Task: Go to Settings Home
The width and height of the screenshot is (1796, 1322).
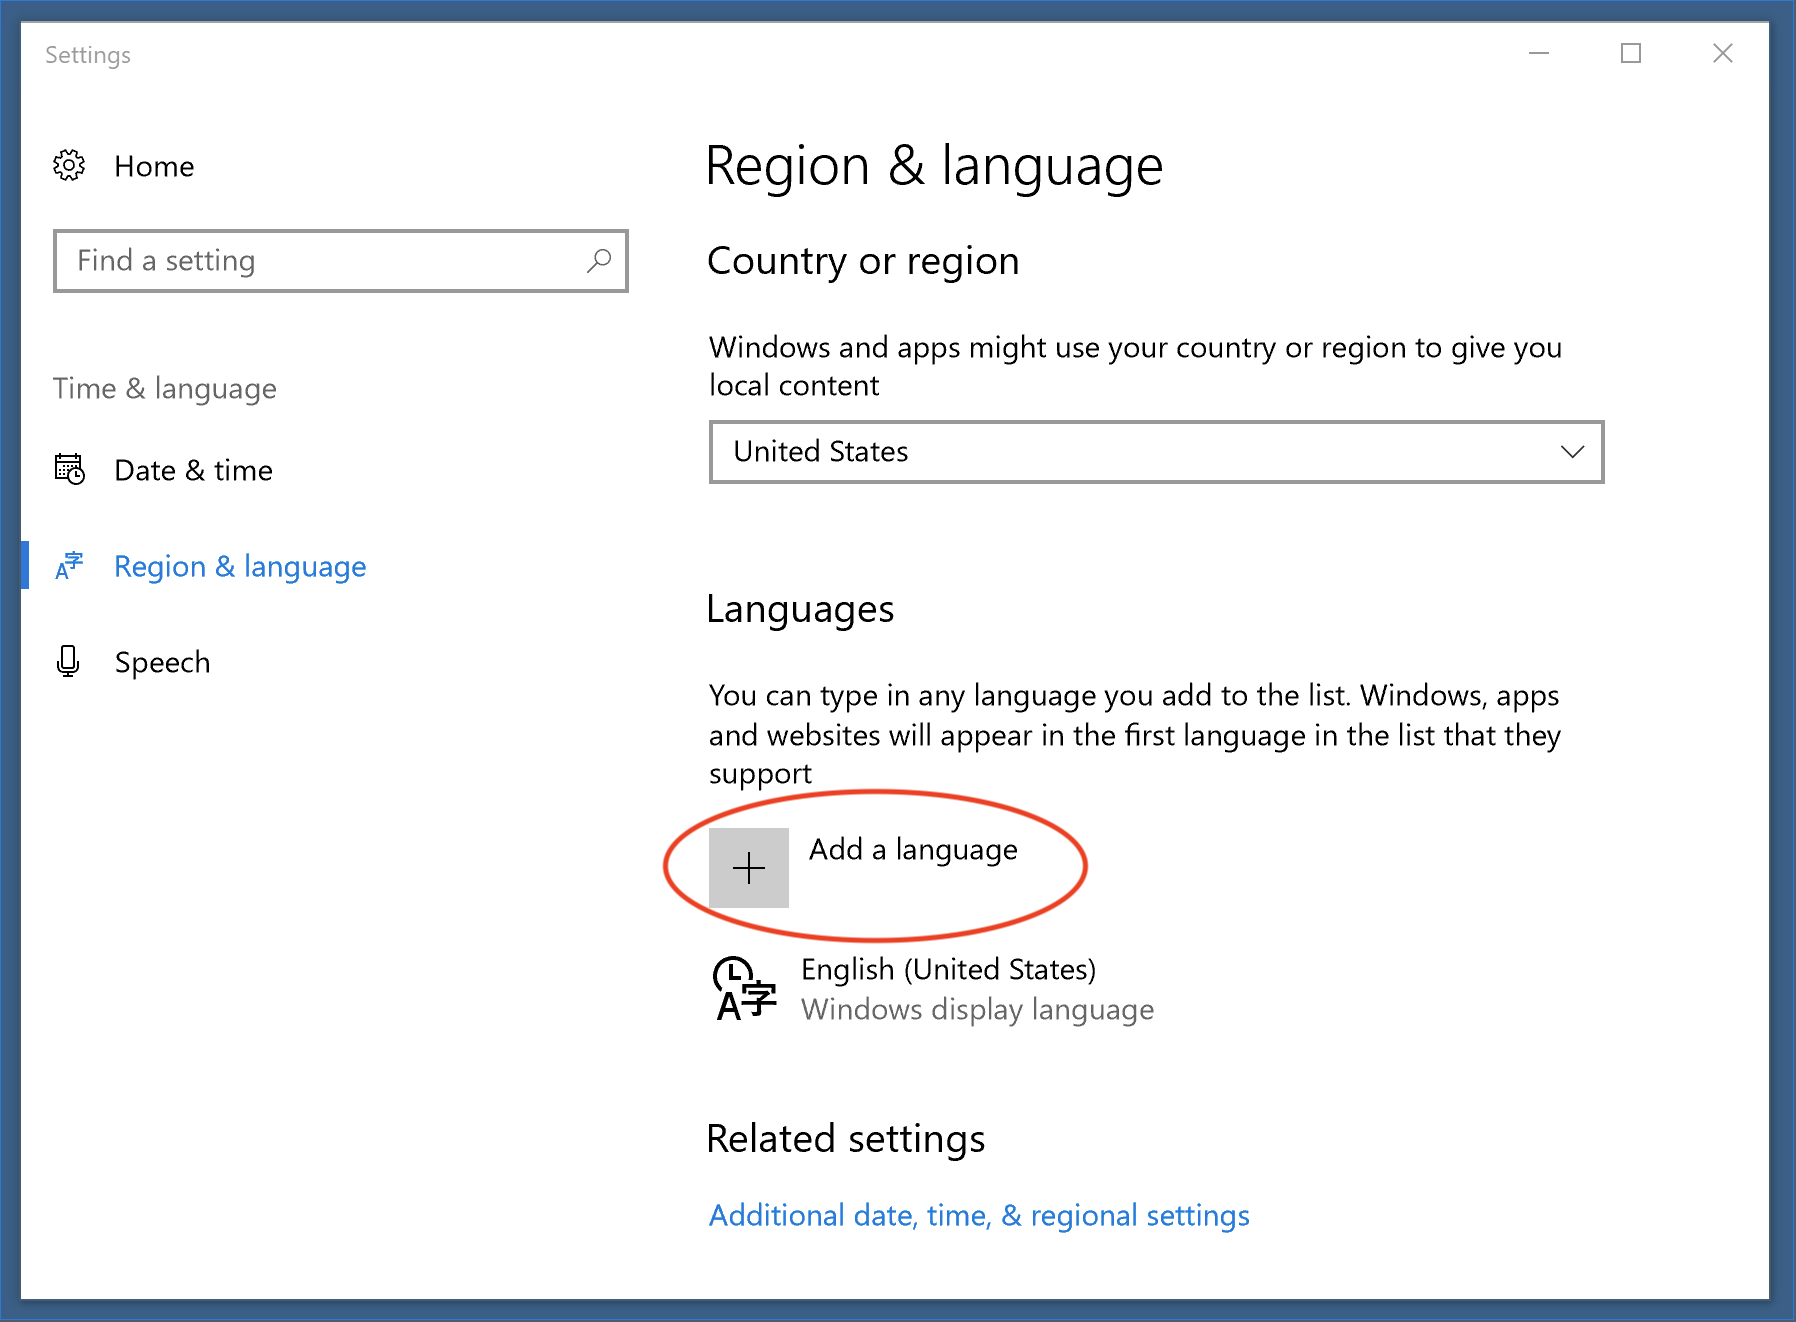Action: tap(154, 166)
